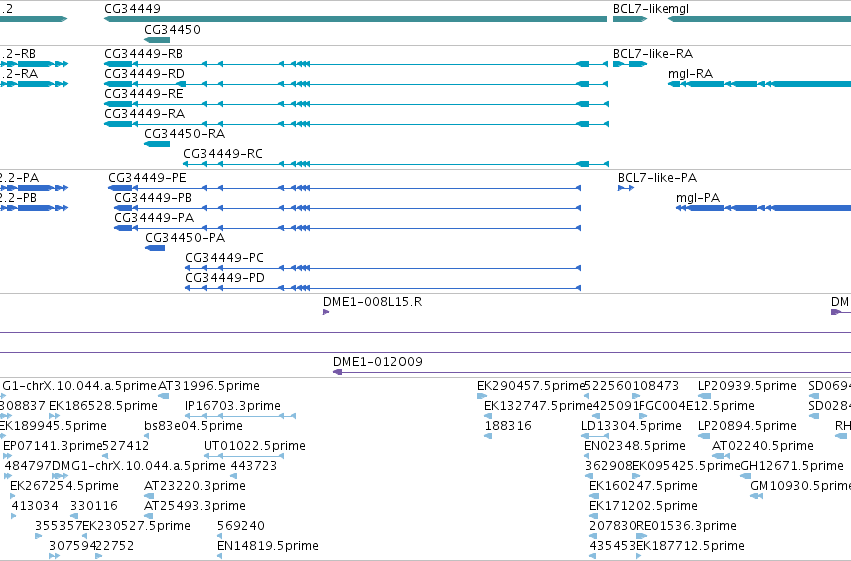The image size is (851, 561).
Task: Select the CG34449-RB transcript label
Action: point(143,54)
